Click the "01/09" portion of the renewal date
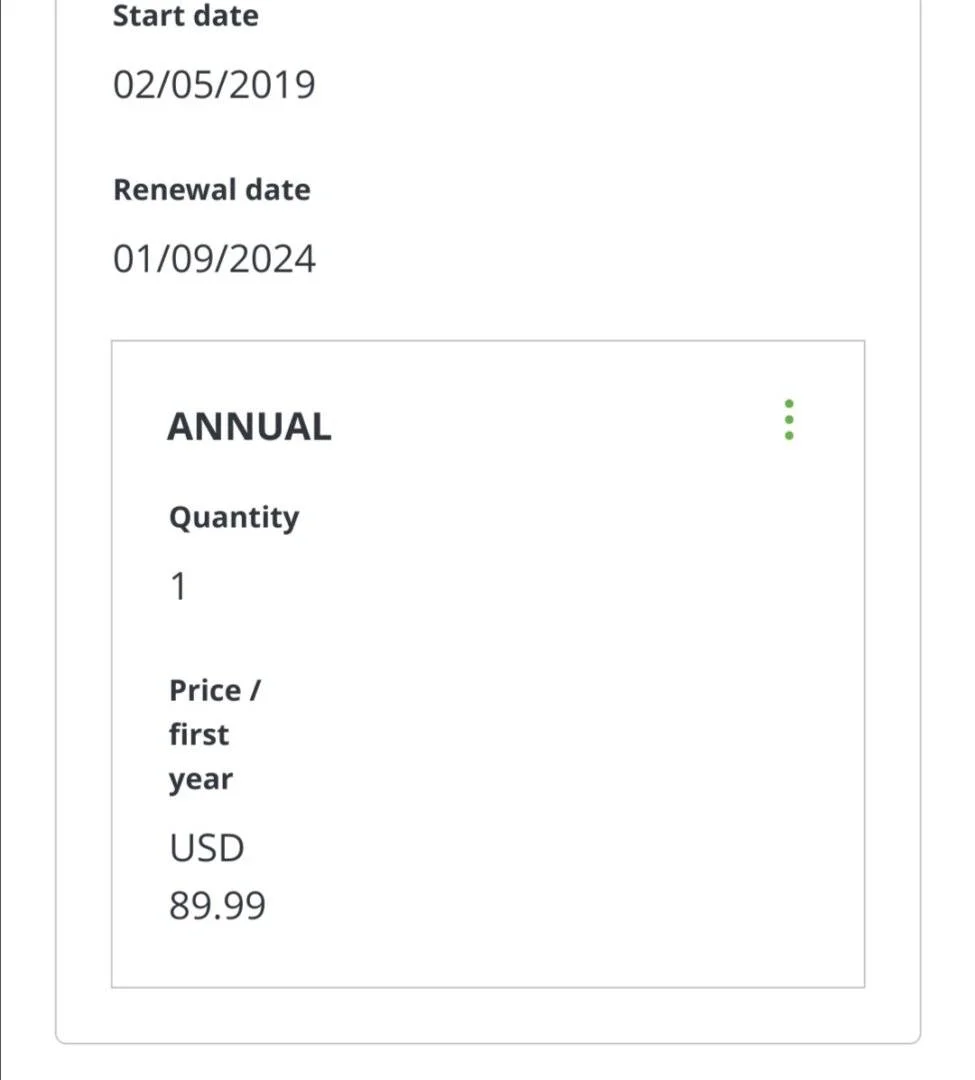Viewport: 975px width, 1080px height. 166,260
